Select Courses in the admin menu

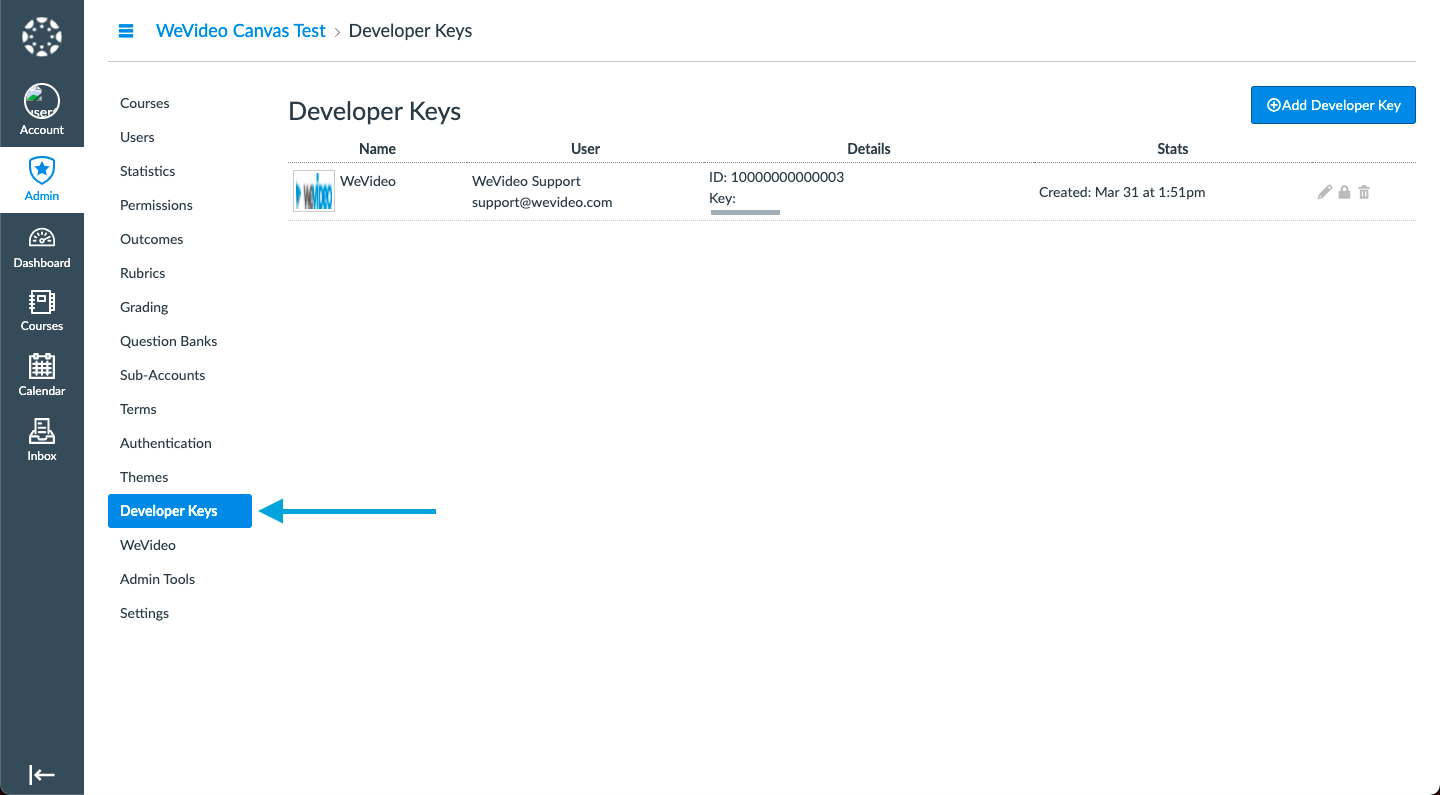coord(145,103)
